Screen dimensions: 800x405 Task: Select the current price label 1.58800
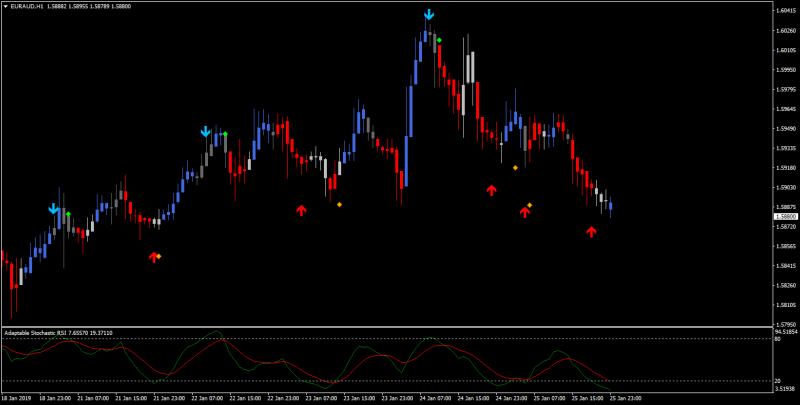[786, 217]
